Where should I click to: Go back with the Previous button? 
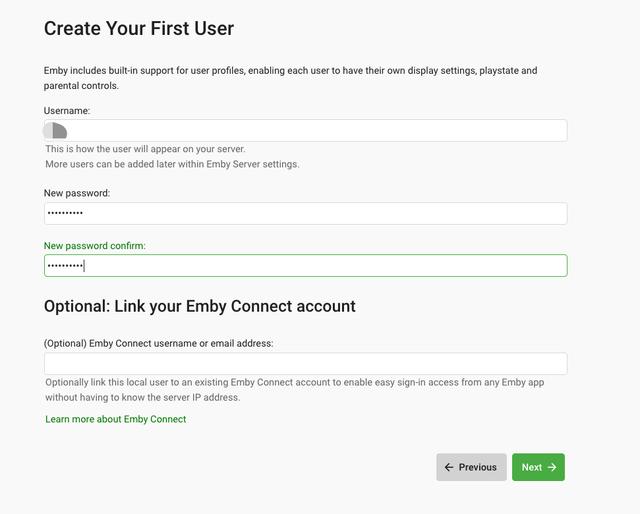471,467
